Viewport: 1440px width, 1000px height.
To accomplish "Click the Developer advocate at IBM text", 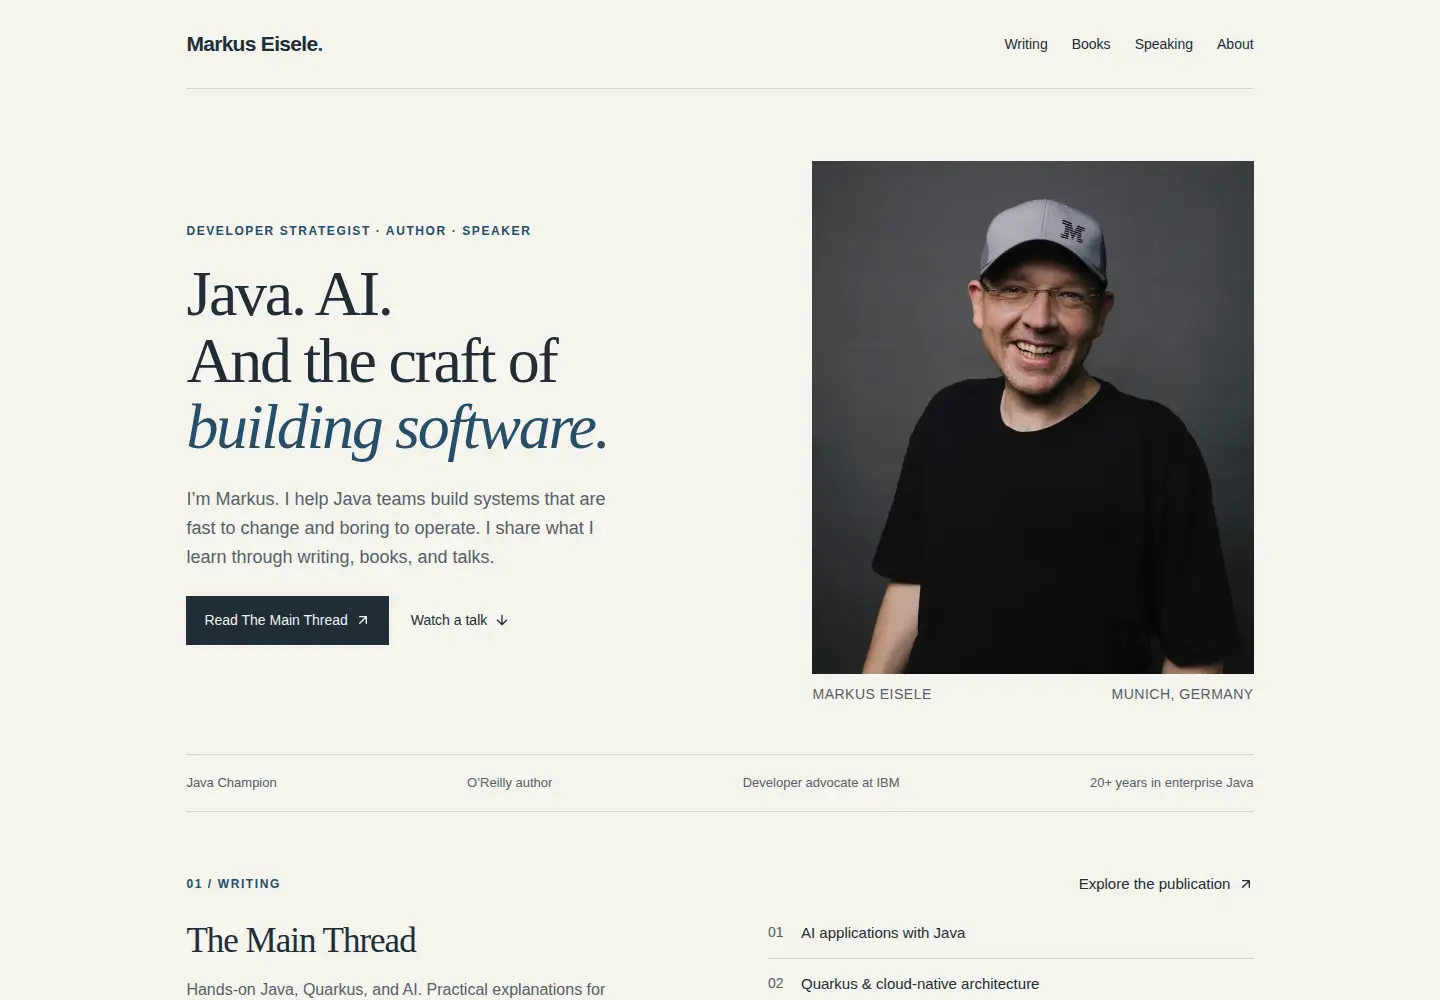I will coord(821,783).
